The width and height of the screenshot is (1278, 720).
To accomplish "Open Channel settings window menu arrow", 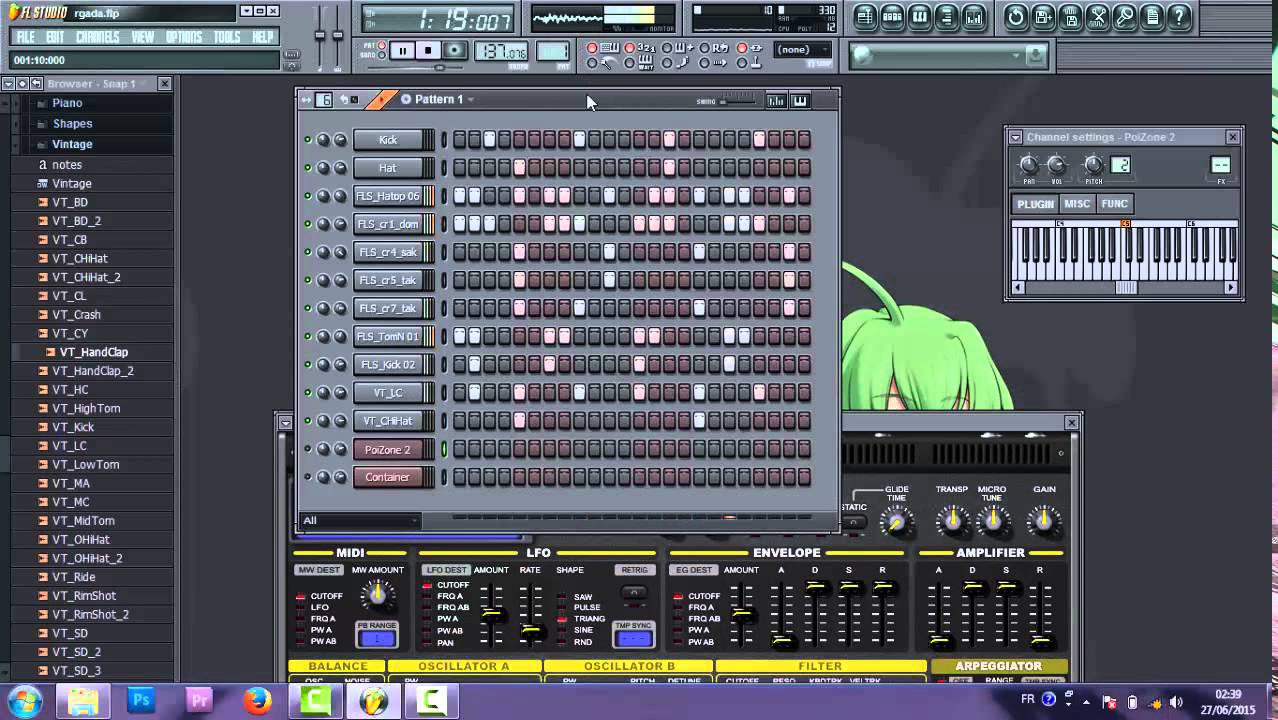I will [x=1015, y=137].
